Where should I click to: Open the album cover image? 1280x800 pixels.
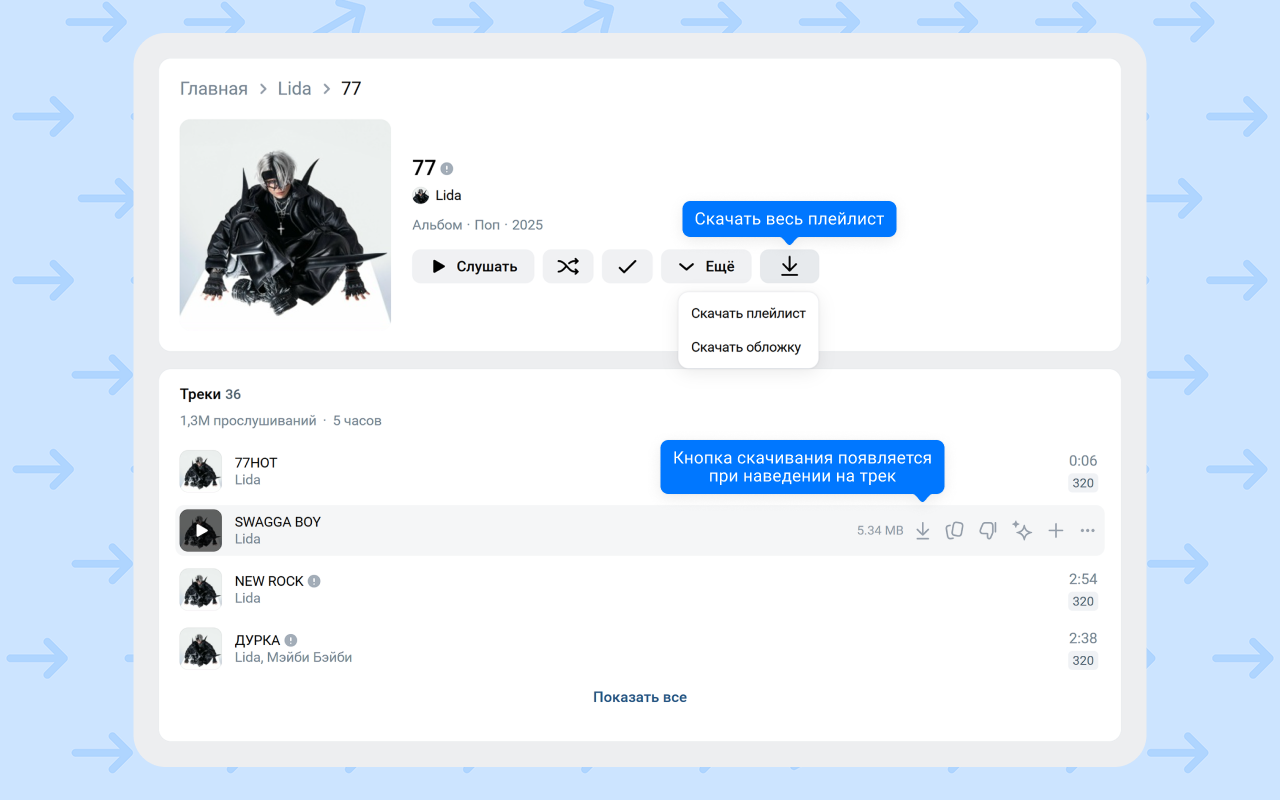(285, 224)
